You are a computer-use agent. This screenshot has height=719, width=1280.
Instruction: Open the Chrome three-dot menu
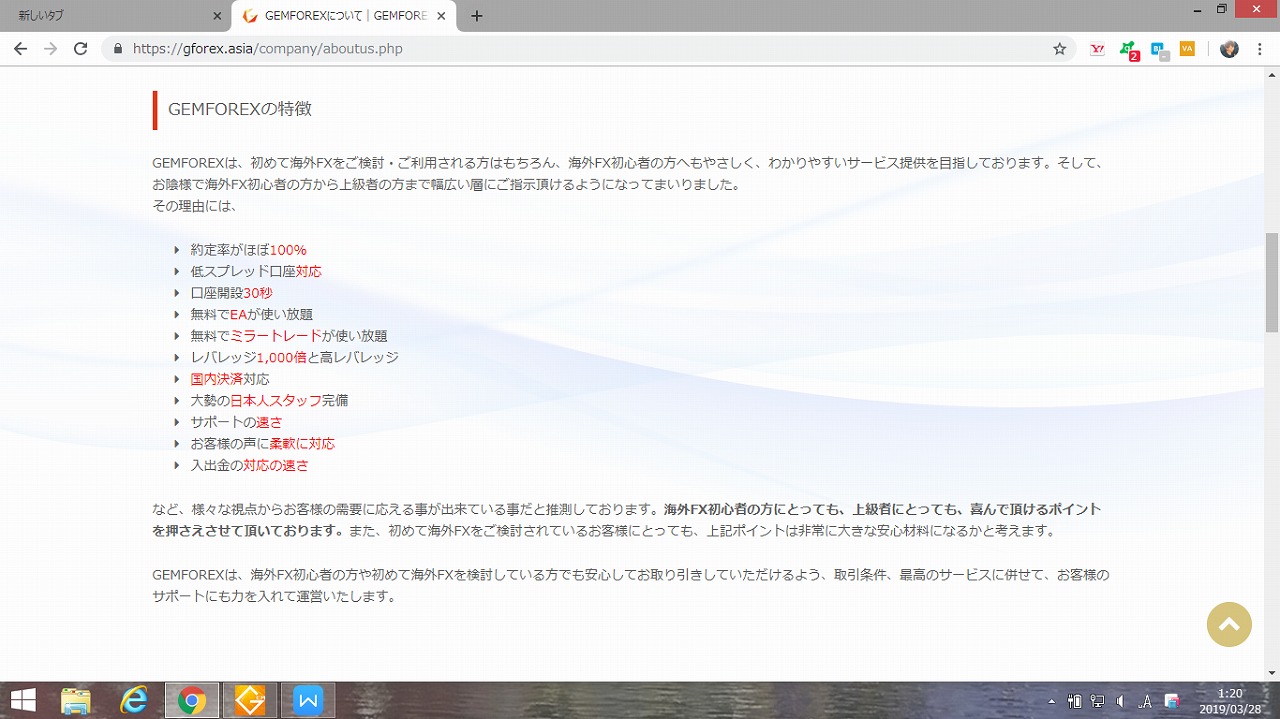pos(1260,48)
